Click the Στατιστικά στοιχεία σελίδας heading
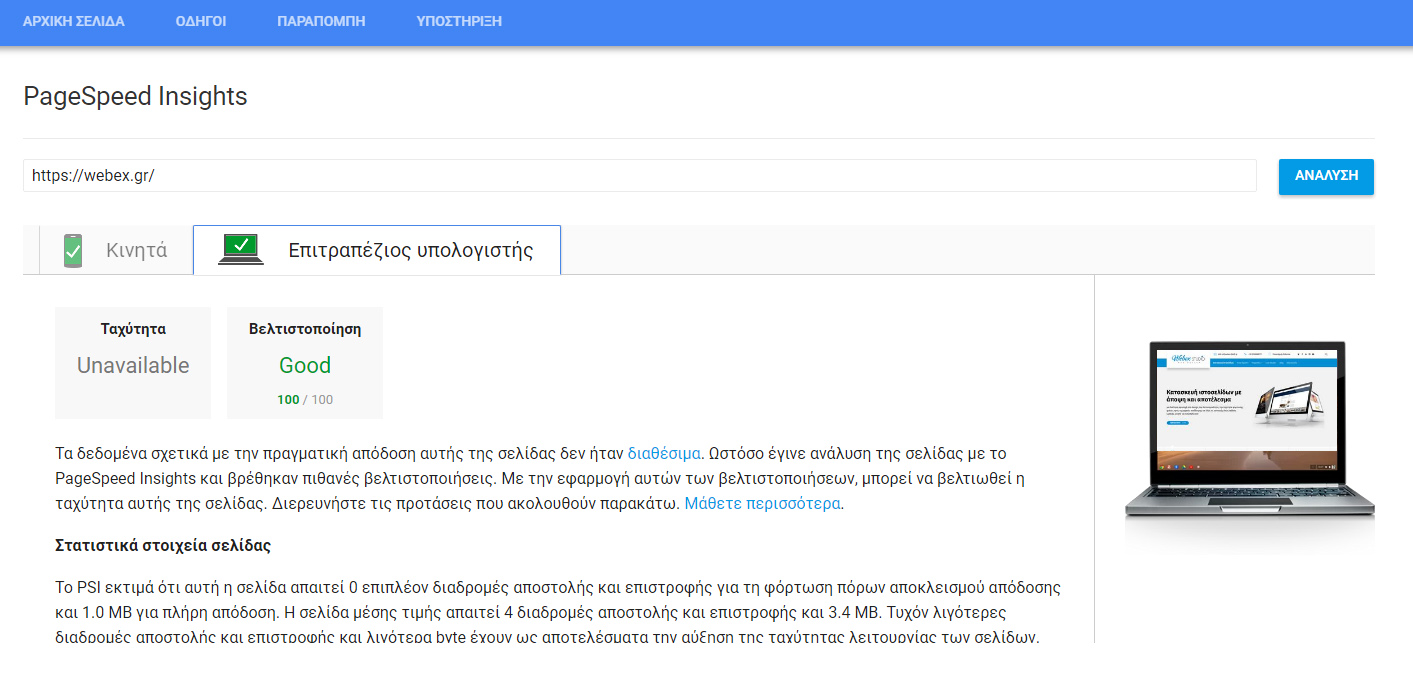This screenshot has width=1413, height=678. (x=163, y=546)
